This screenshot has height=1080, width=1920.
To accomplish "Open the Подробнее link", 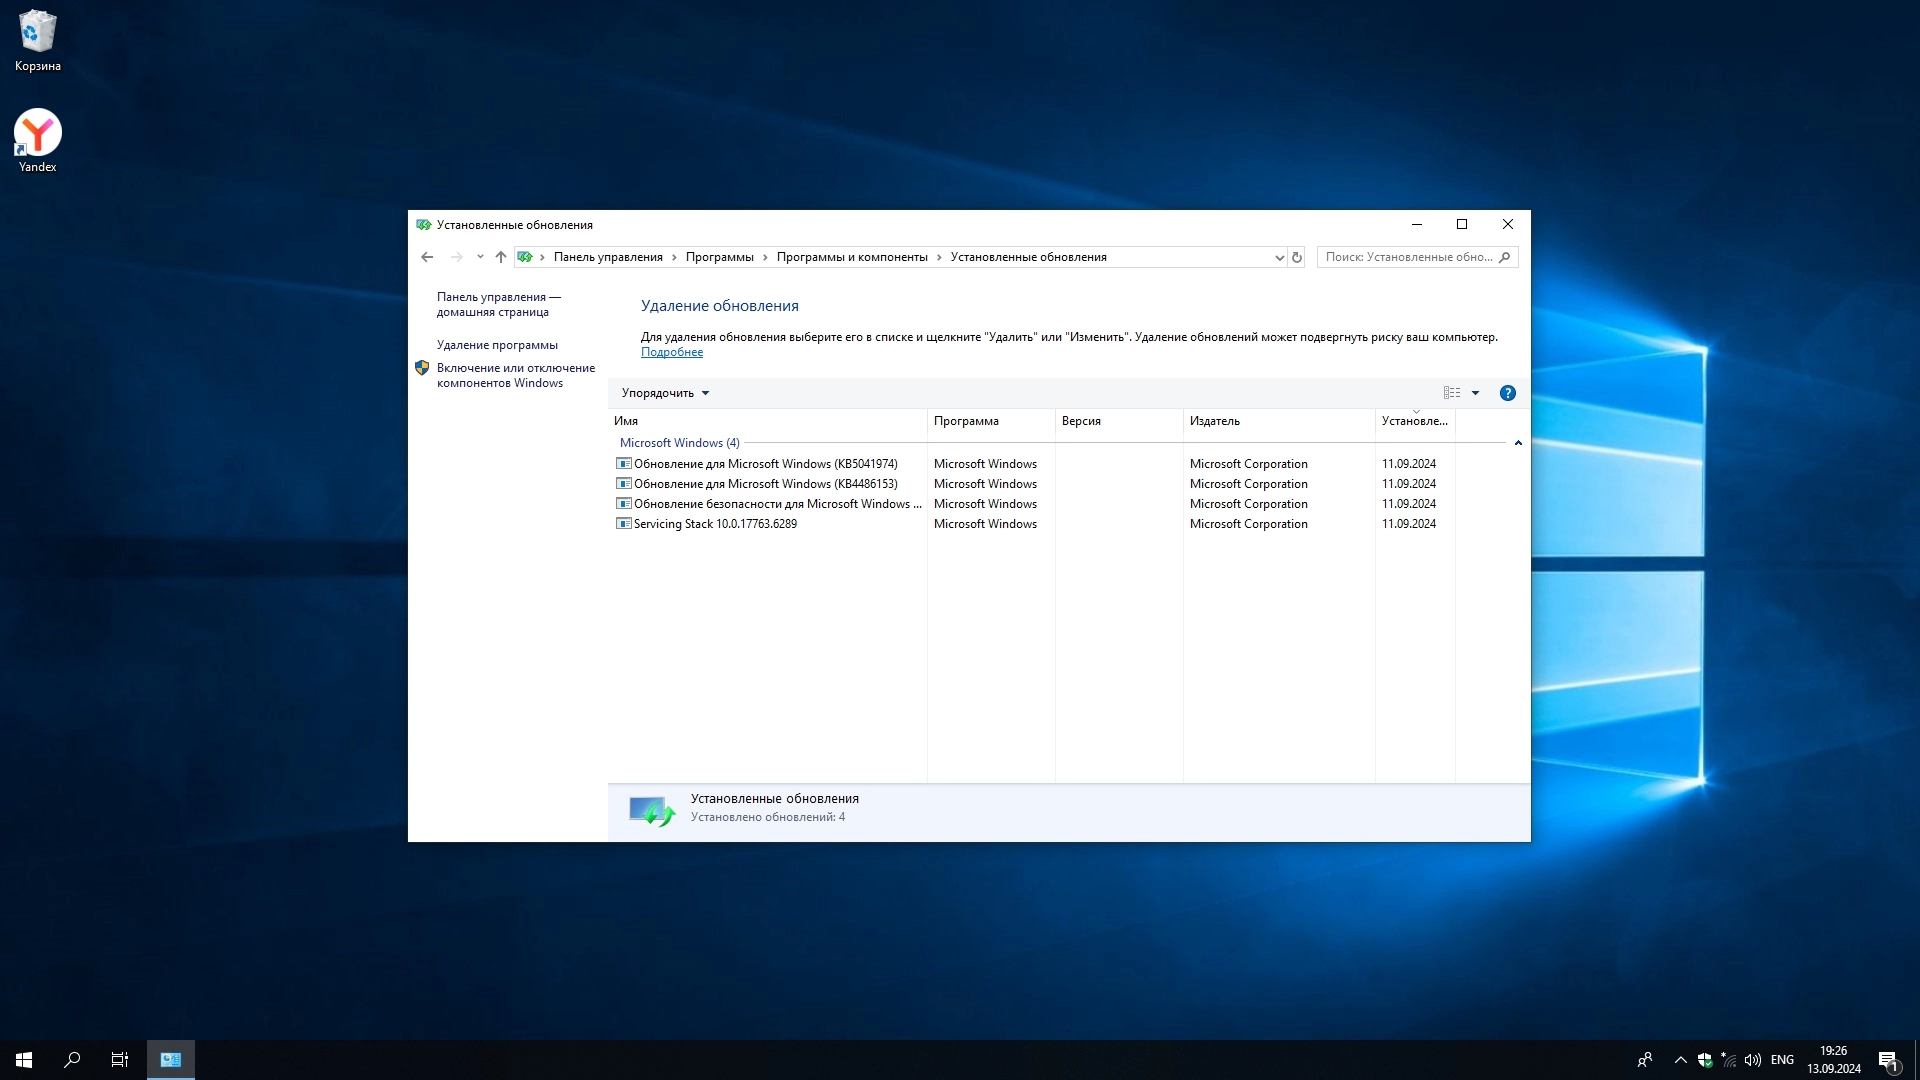I will pos(671,352).
